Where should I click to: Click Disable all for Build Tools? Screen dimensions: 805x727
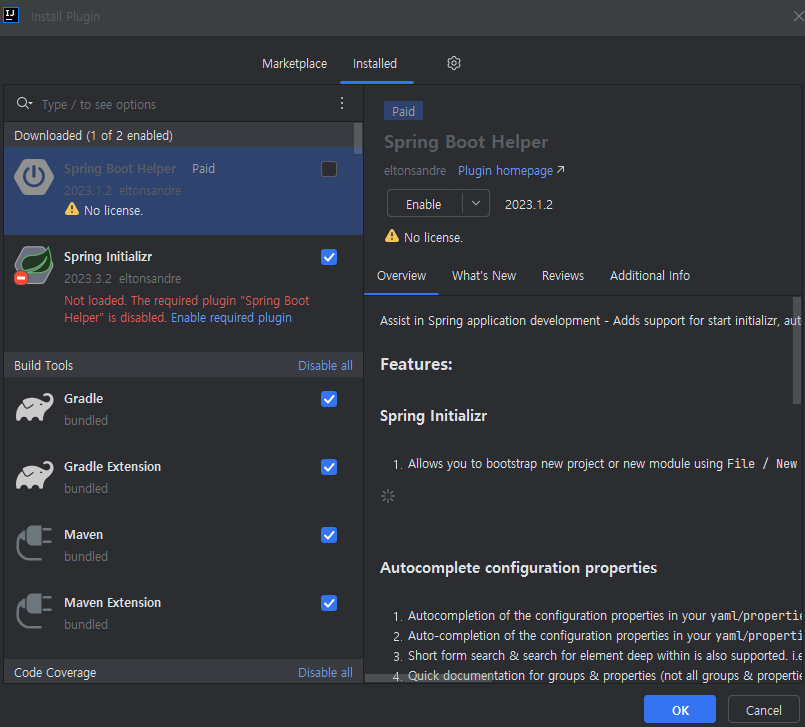tap(325, 366)
